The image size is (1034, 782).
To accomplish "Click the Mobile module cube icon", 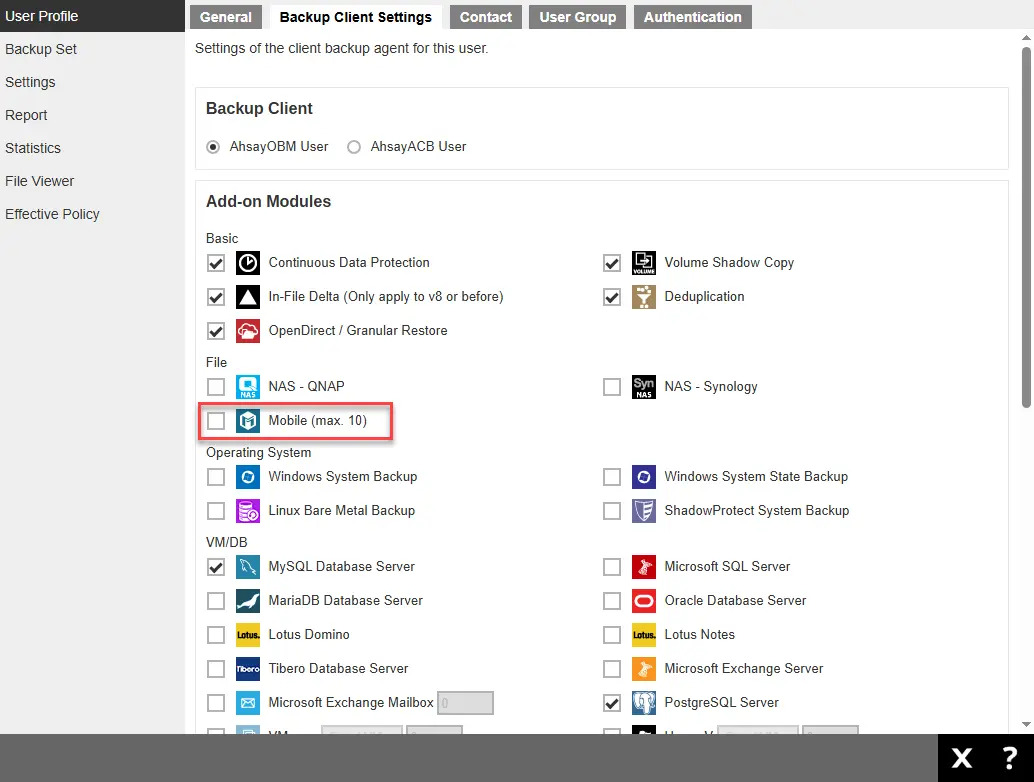I will pyautogui.click(x=247, y=421).
